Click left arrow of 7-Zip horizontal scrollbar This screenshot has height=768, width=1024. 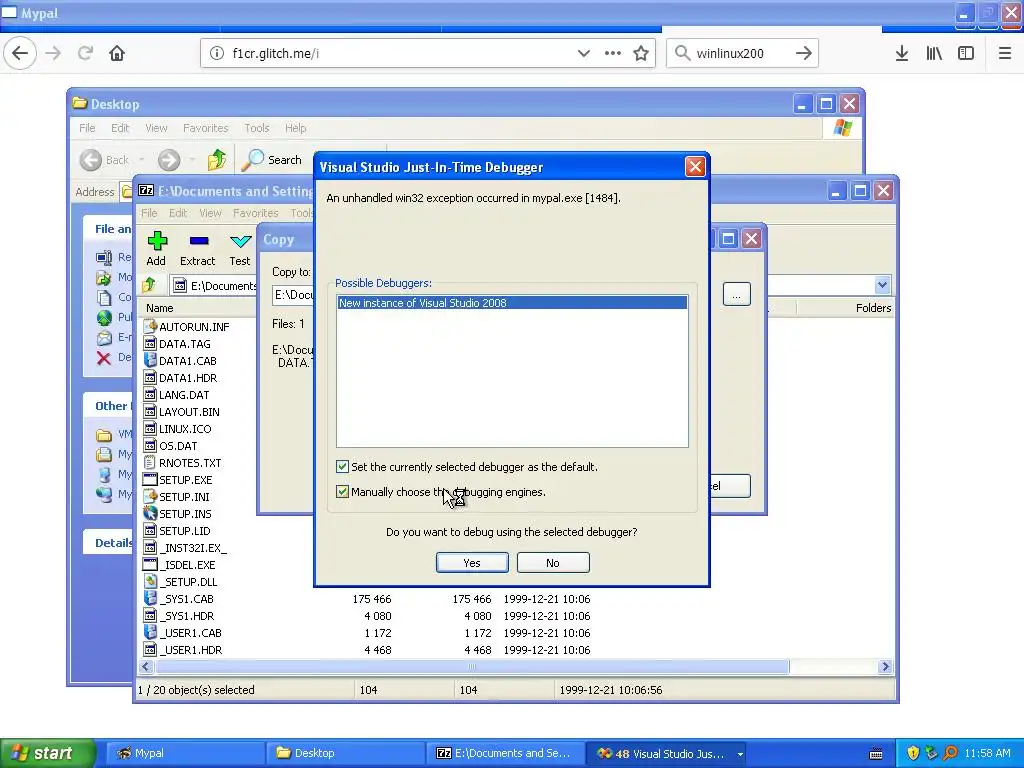146,667
